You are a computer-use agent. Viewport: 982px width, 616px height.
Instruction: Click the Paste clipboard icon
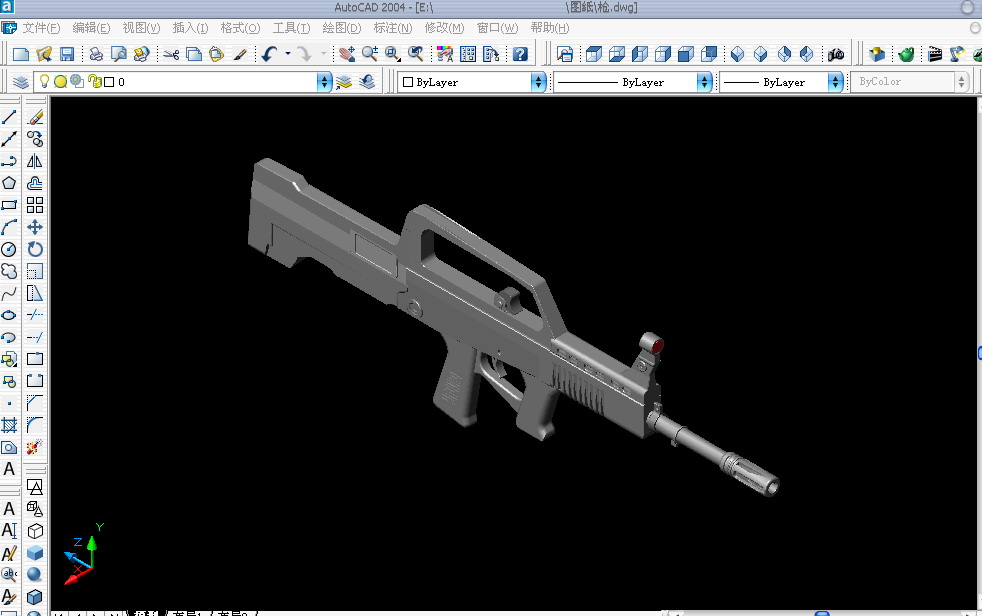coord(217,54)
